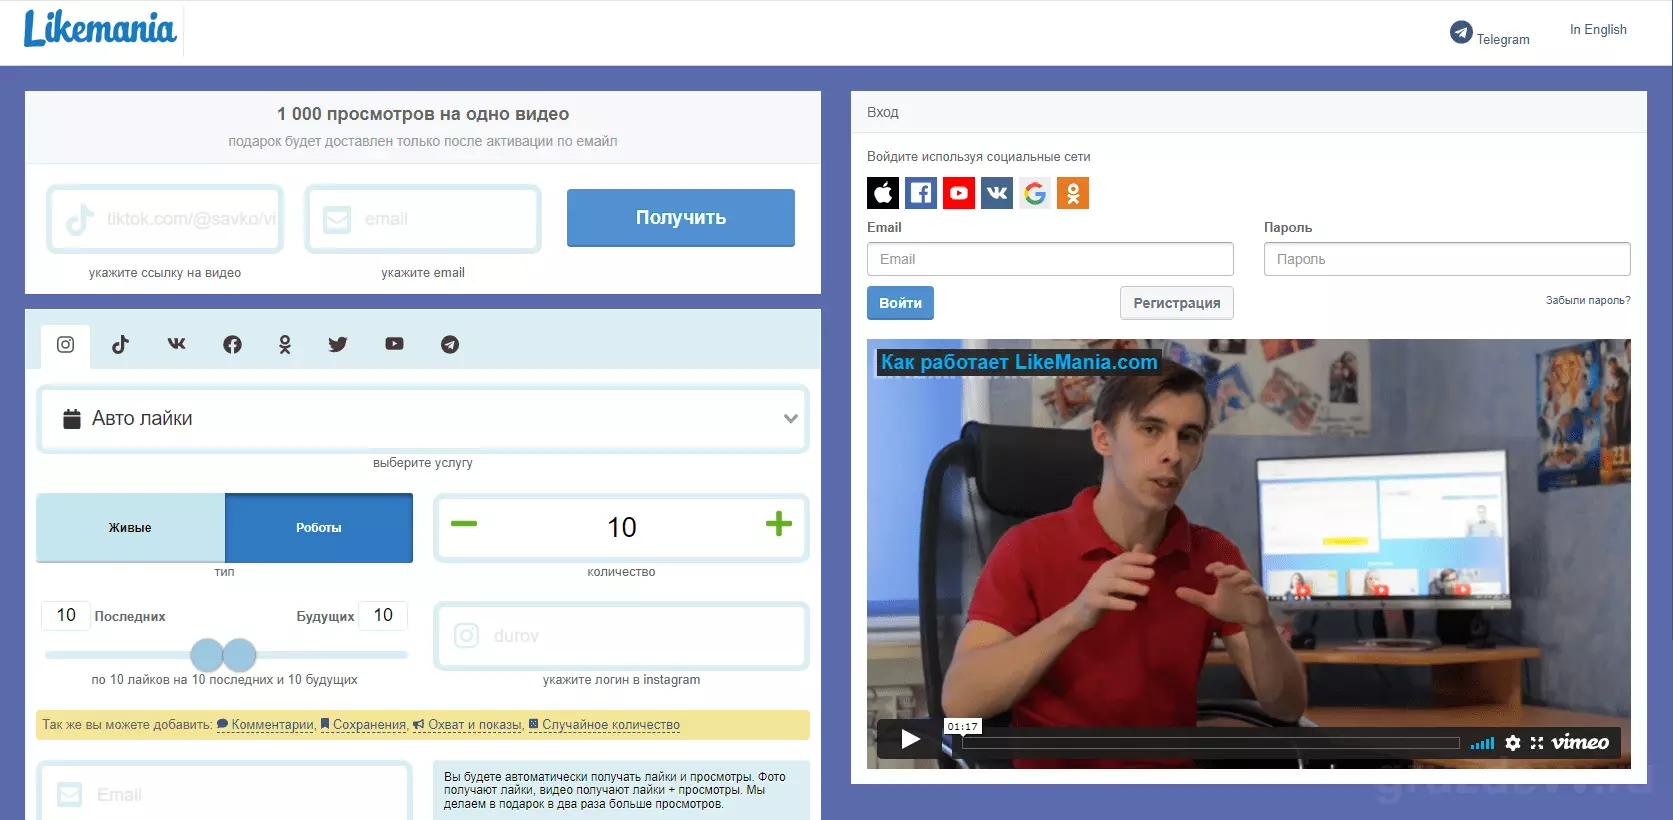Select the Facebook services tab
1673x820 pixels.
tap(232, 345)
